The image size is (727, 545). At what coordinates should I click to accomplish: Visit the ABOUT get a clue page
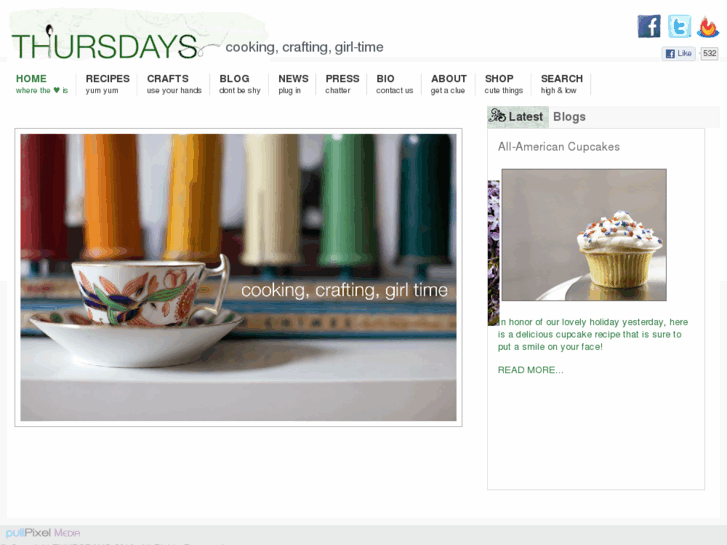(x=448, y=84)
